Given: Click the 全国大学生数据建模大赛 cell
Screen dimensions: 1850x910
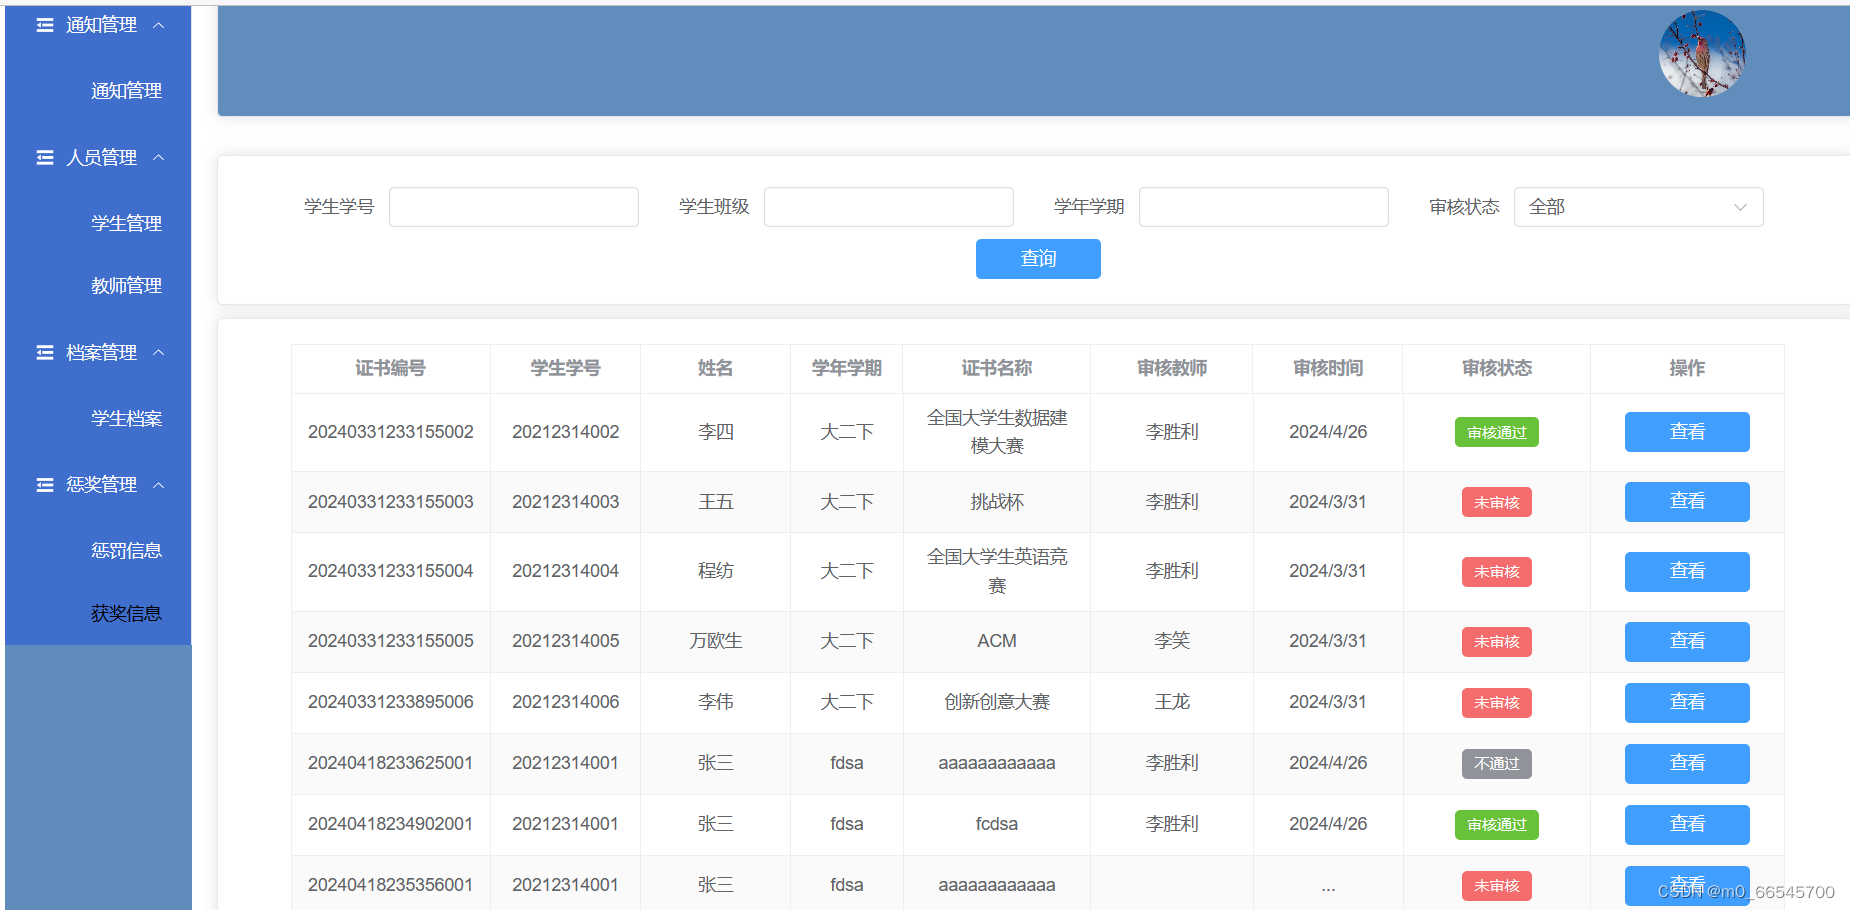Looking at the screenshot, I should 997,432.
